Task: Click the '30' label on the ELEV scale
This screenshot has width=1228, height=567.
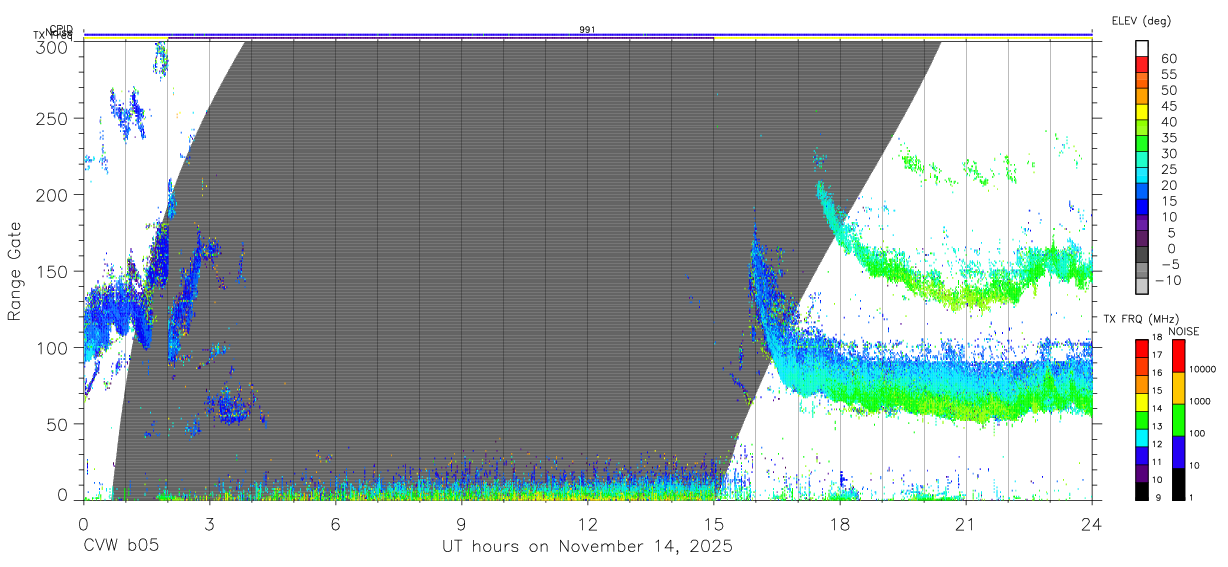Action: coord(1169,153)
